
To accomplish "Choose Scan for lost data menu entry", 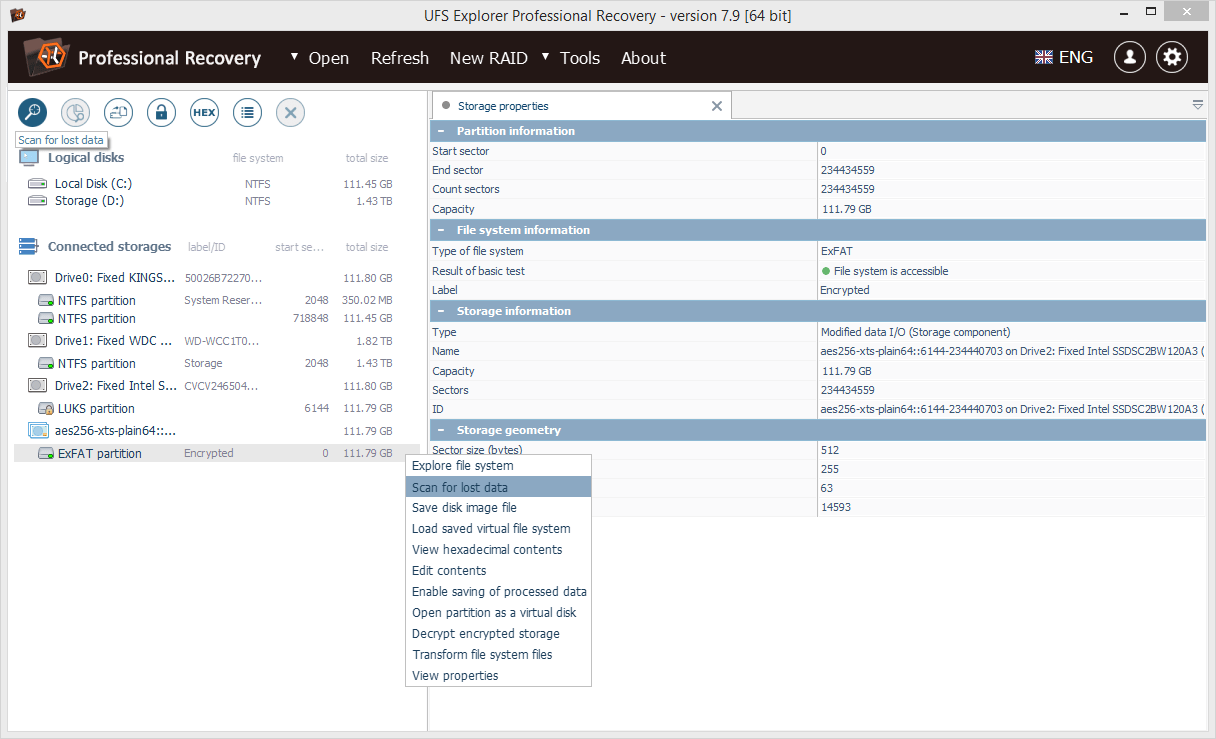I will pos(498,487).
